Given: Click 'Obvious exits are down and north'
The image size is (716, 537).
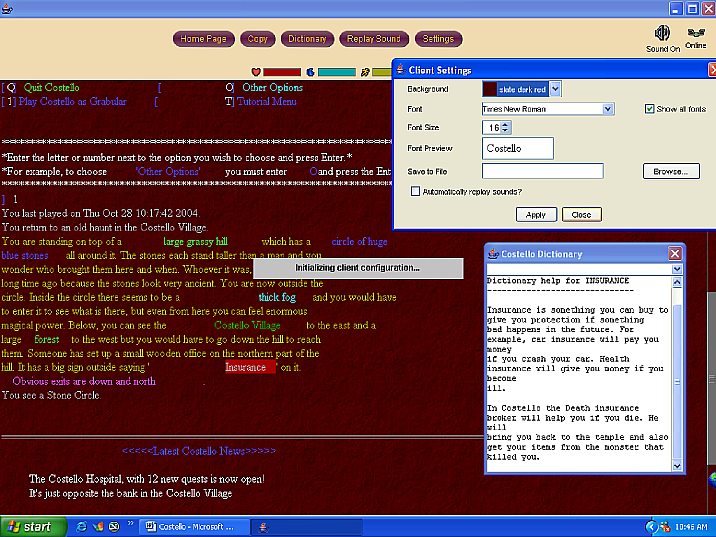Looking at the screenshot, I should 84,381.
